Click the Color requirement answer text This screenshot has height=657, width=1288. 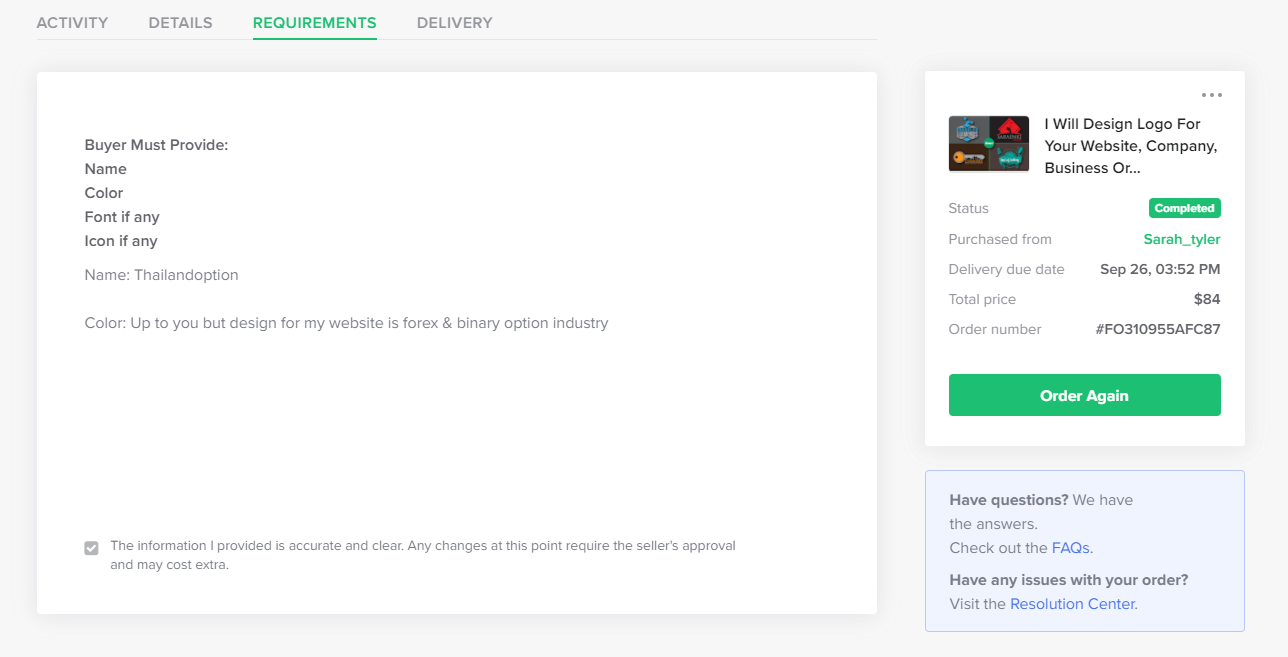[346, 323]
